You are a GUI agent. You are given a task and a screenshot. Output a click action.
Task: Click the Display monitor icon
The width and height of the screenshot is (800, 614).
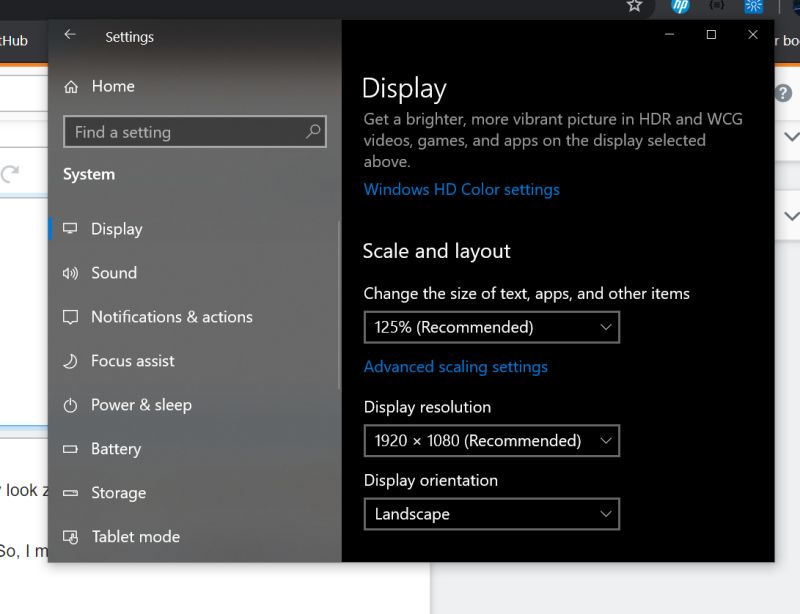click(70, 228)
